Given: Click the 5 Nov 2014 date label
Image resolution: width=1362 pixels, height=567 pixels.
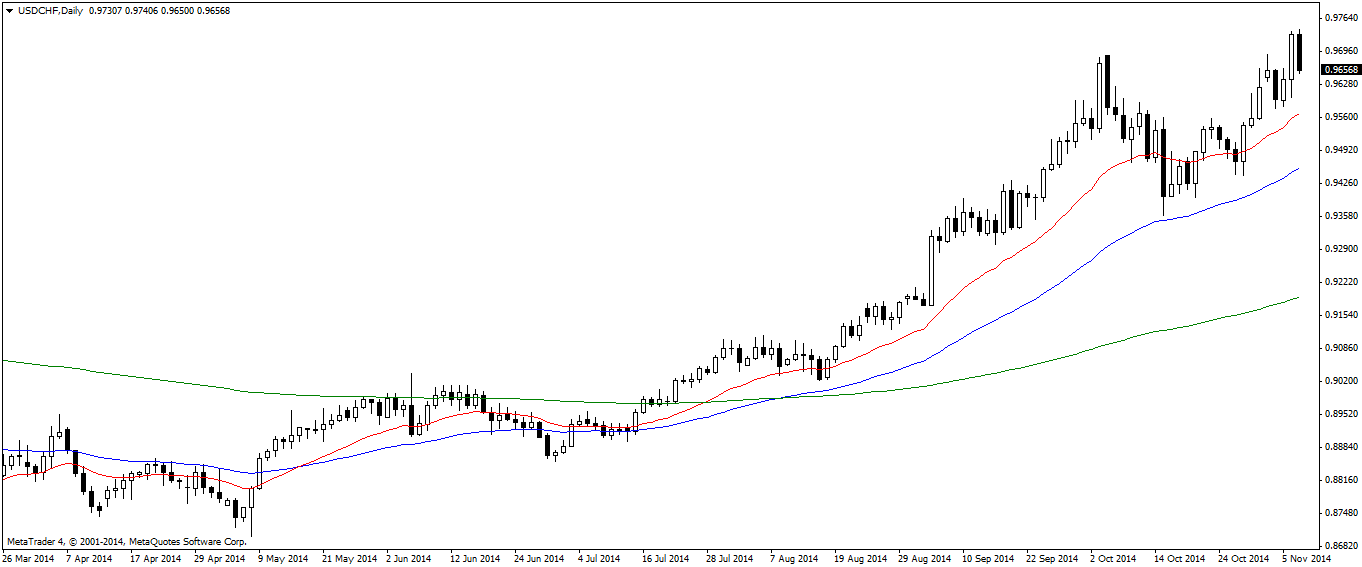Looking at the screenshot, I should pyautogui.click(x=1305, y=558).
